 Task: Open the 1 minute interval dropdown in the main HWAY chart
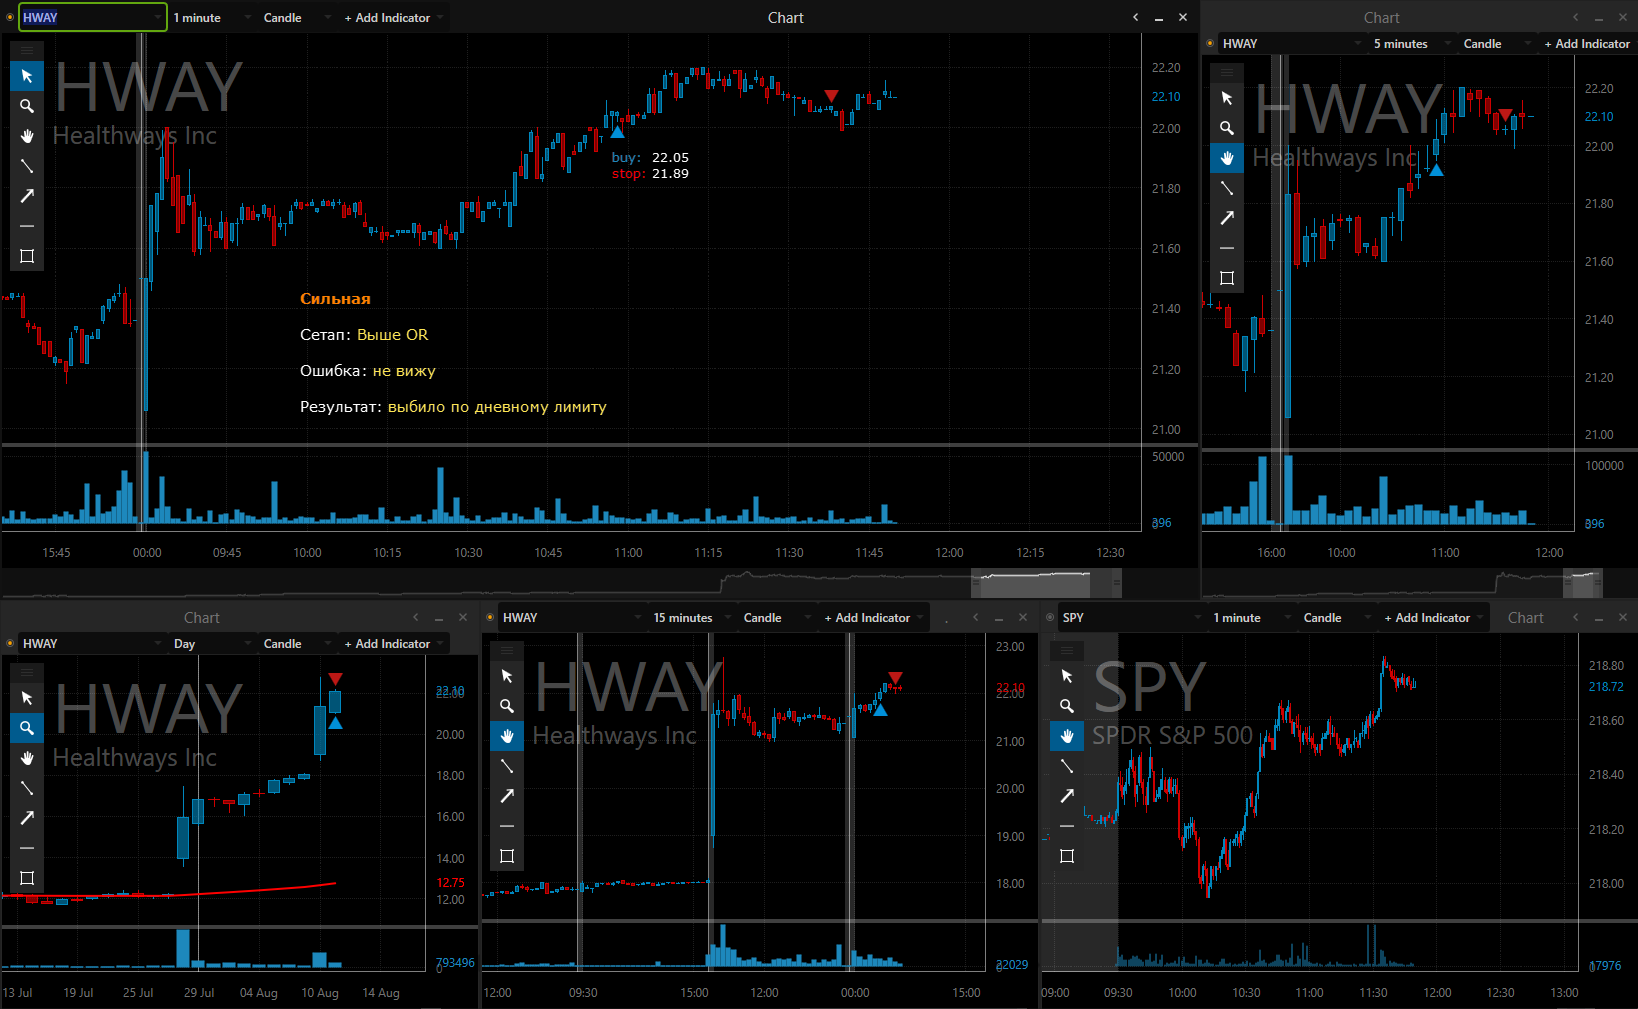pyautogui.click(x=211, y=17)
